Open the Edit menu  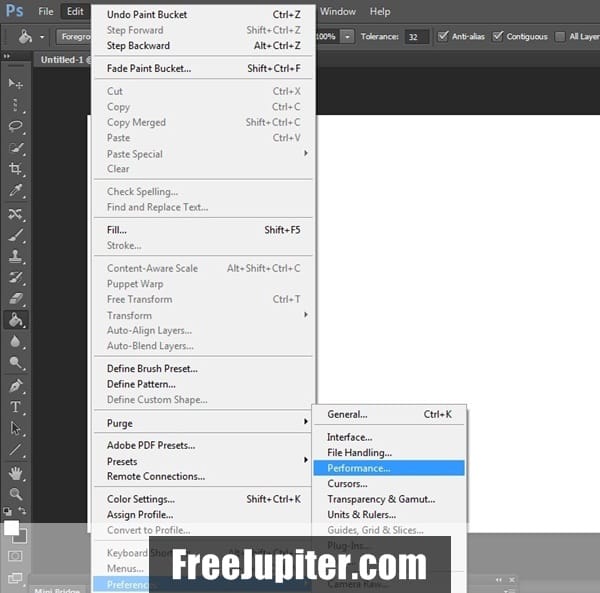(75, 11)
